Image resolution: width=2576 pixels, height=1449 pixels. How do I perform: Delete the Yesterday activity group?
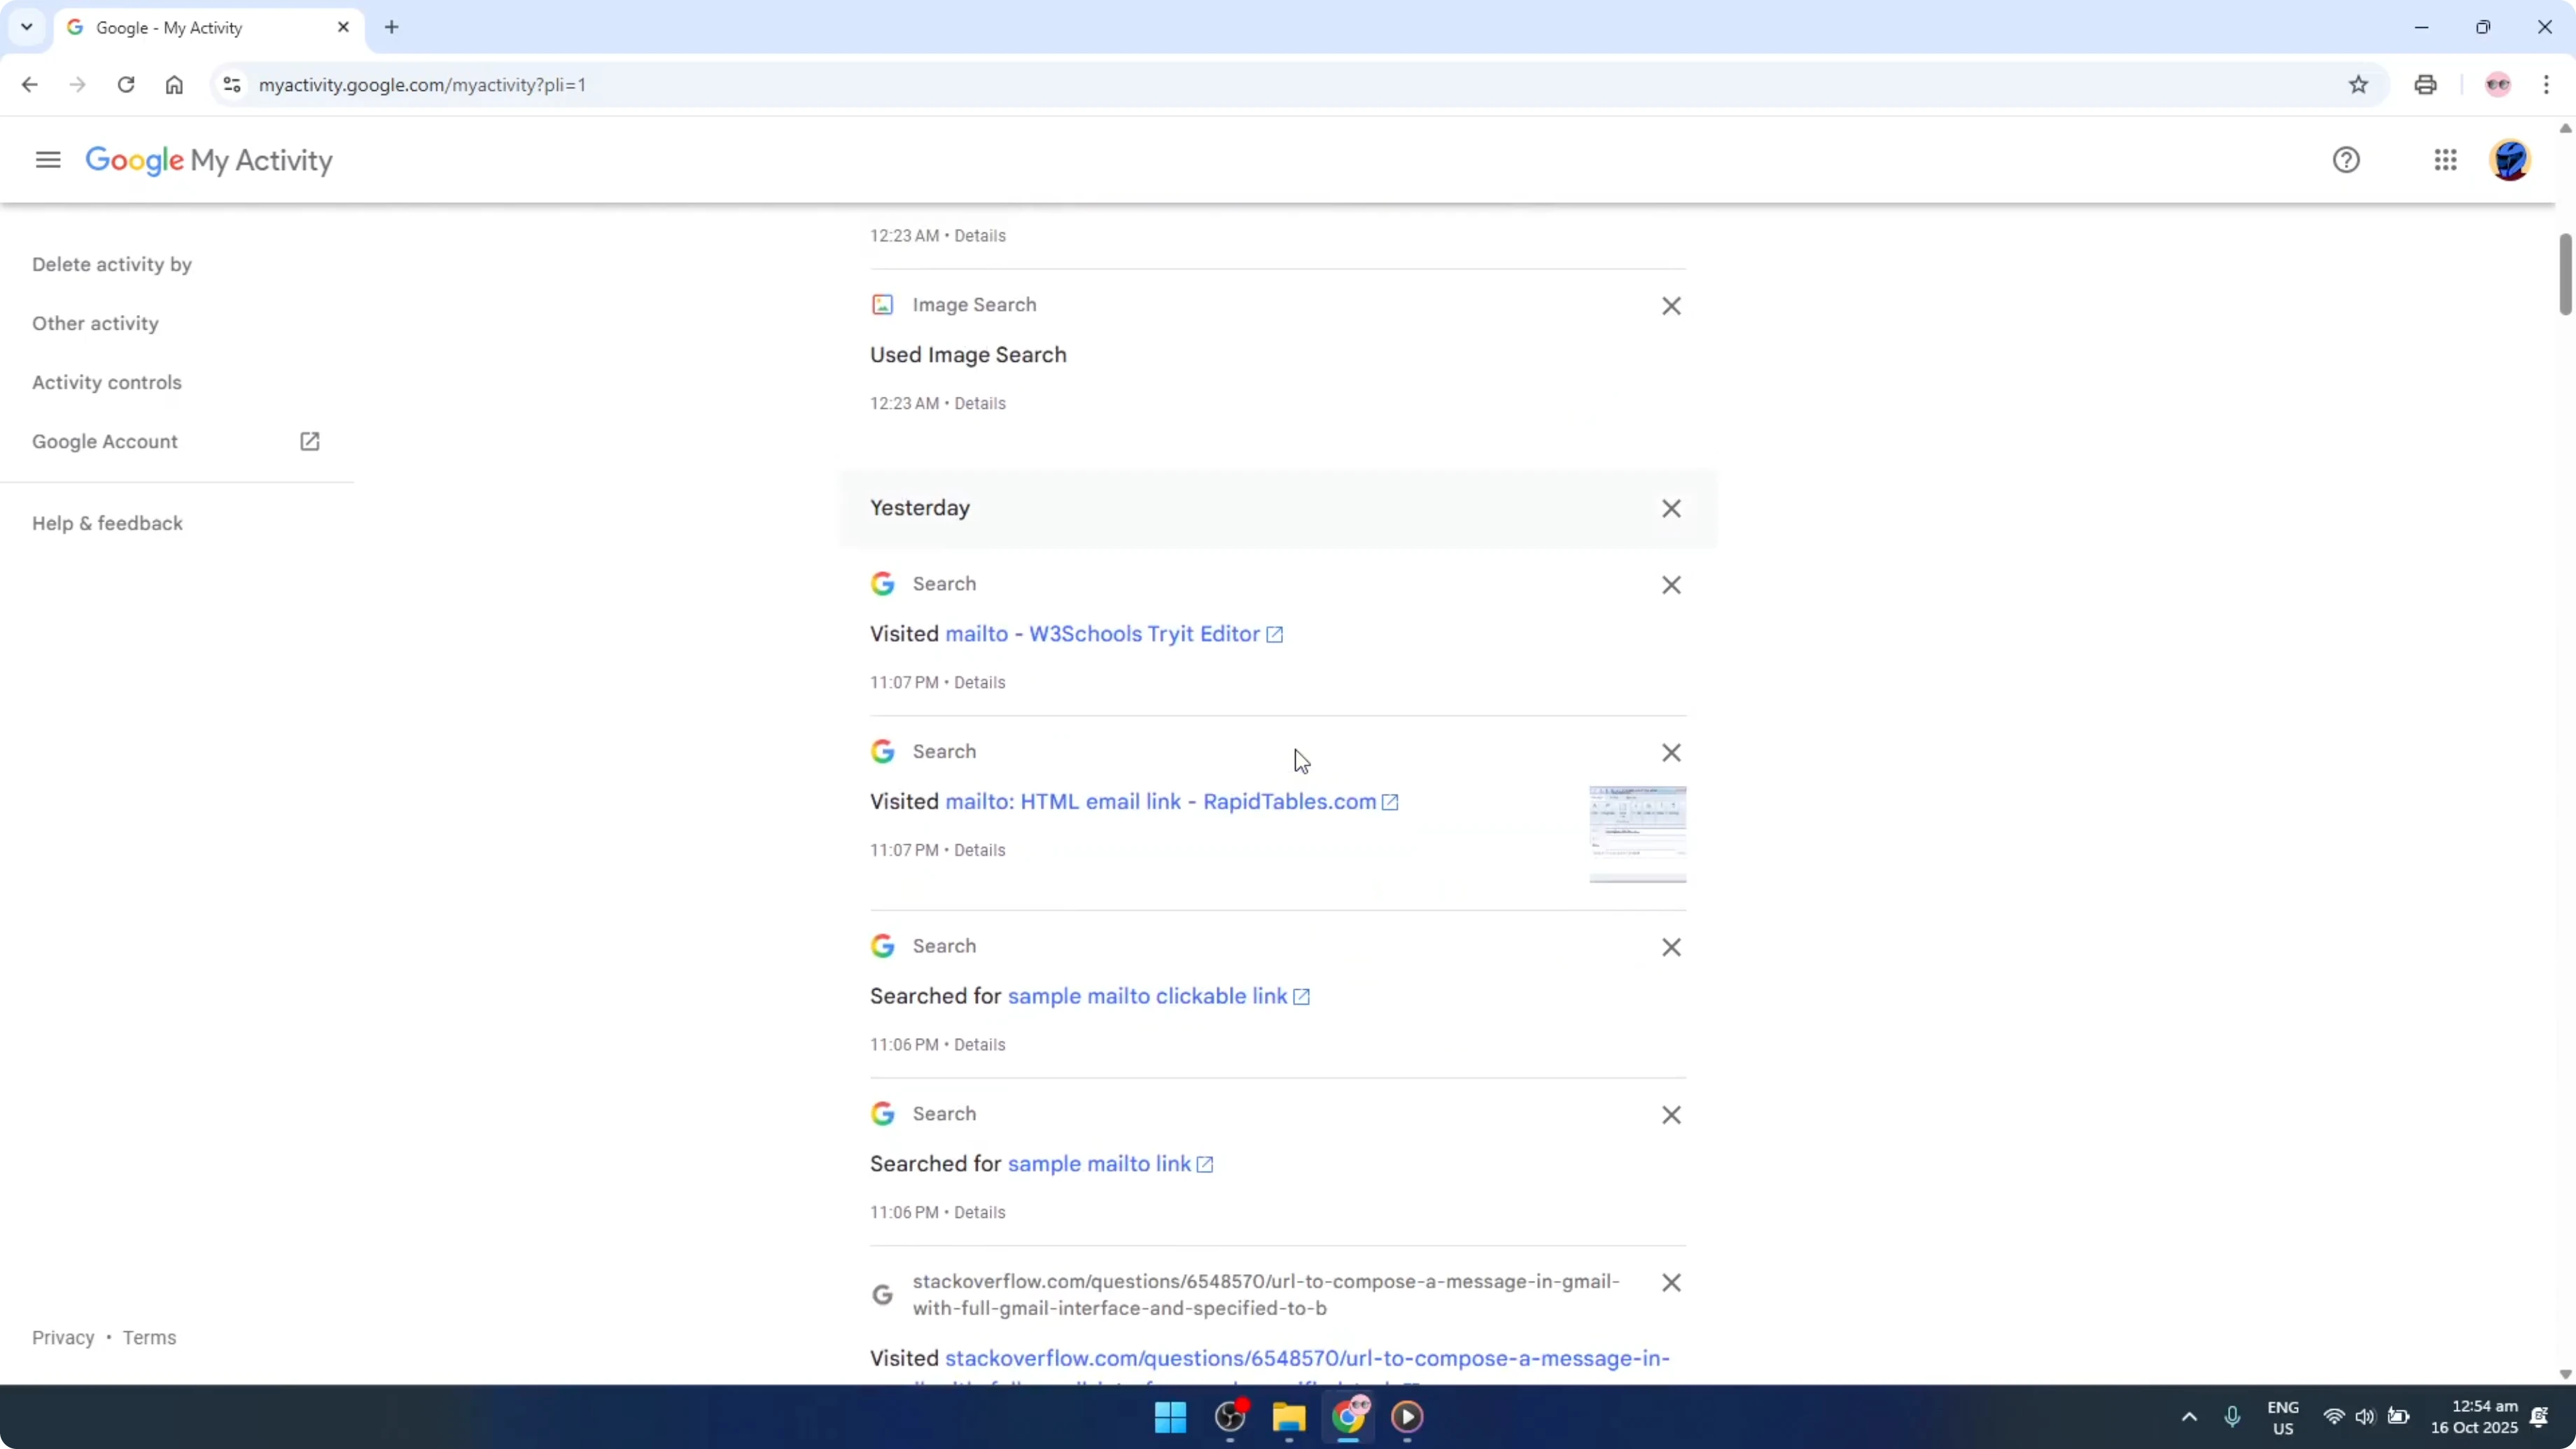pyautogui.click(x=1670, y=508)
